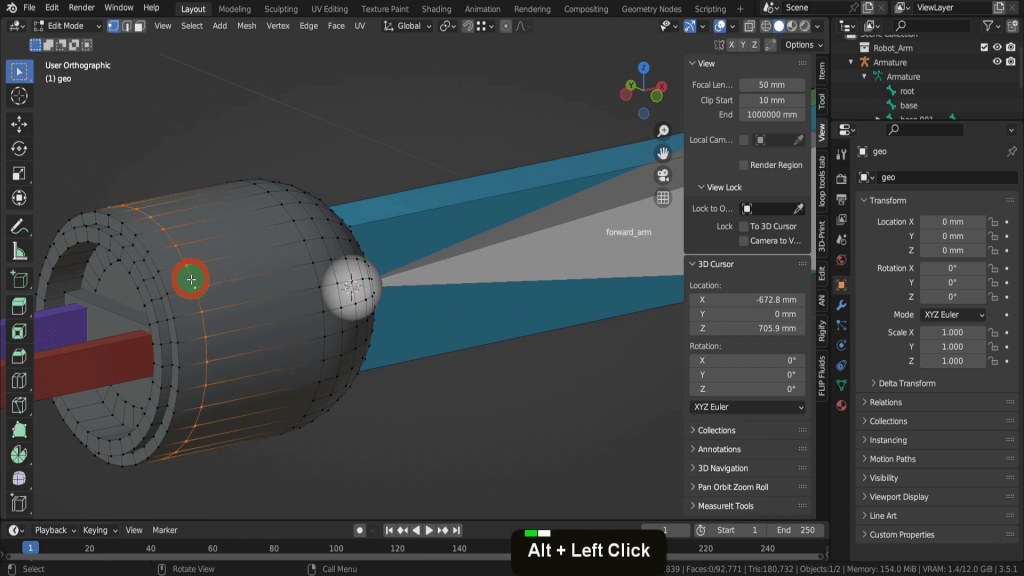Click the pan hand viewport gizmo
The height and width of the screenshot is (576, 1024).
coord(662,153)
